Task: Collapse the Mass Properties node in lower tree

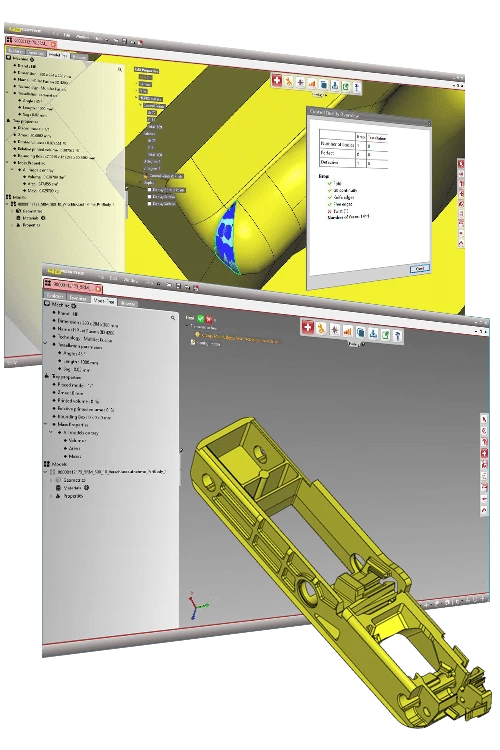Action: pos(46,424)
